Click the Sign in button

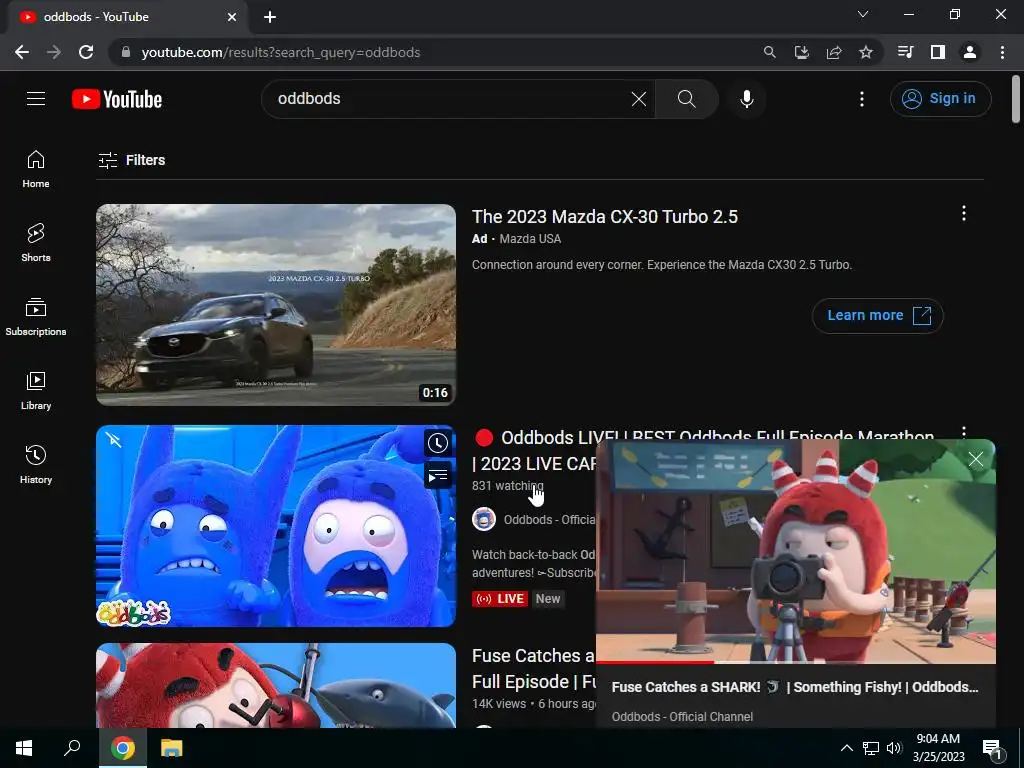(940, 99)
